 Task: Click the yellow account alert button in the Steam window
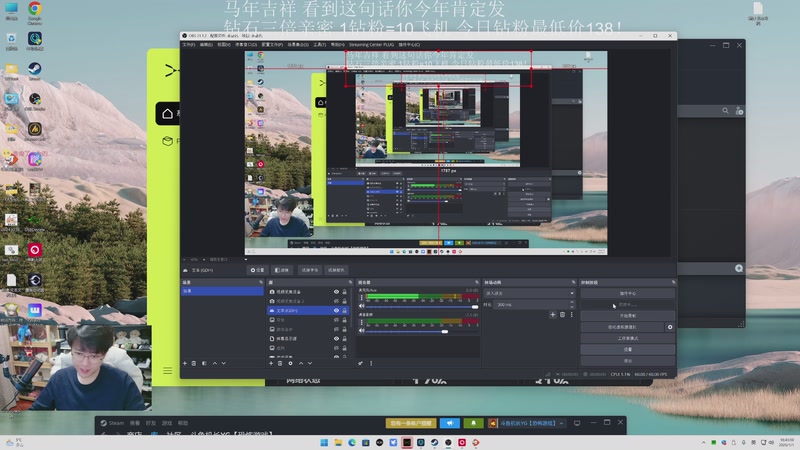411,423
